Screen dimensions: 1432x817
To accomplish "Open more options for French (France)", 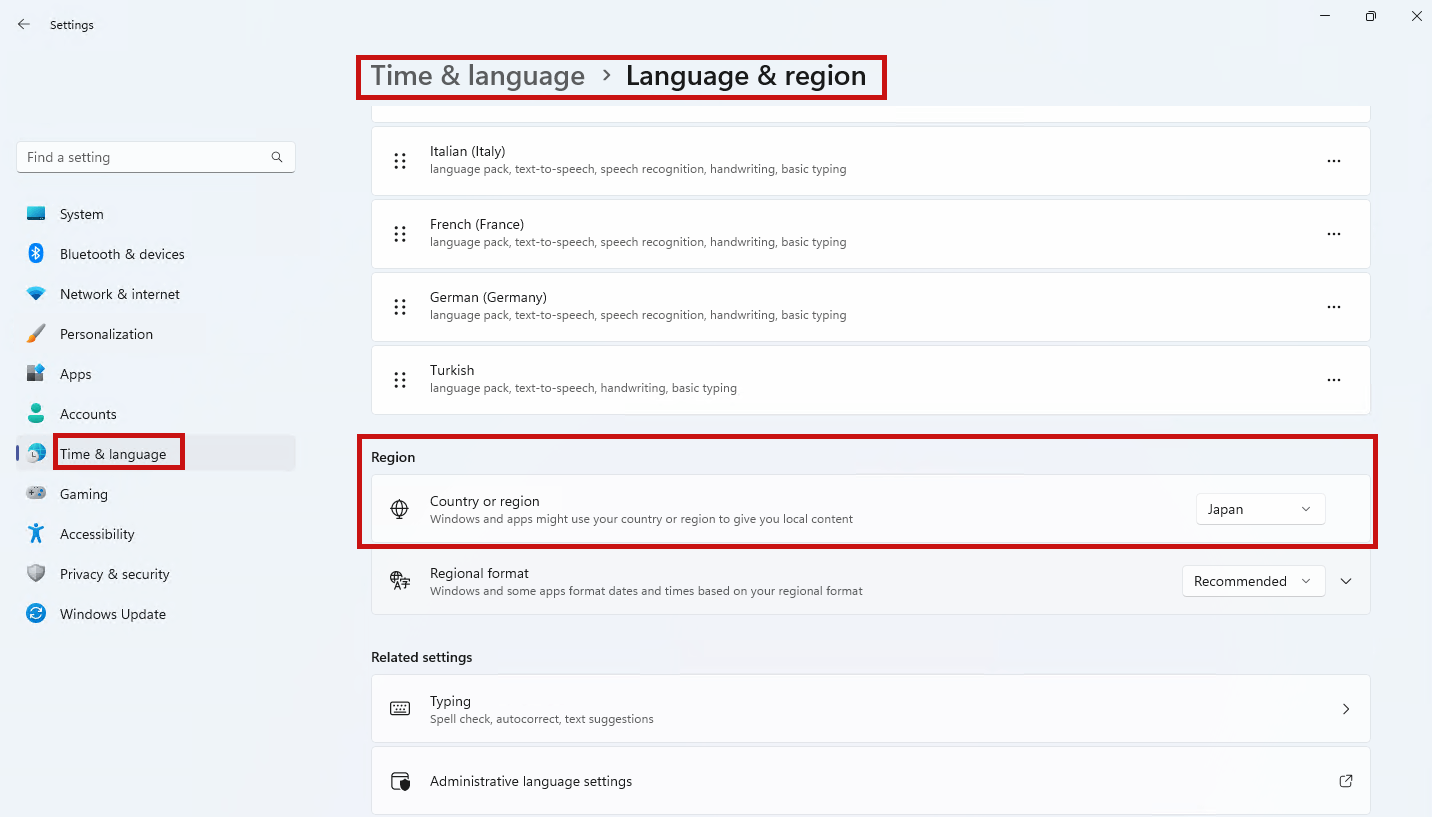I will pos(1334,234).
